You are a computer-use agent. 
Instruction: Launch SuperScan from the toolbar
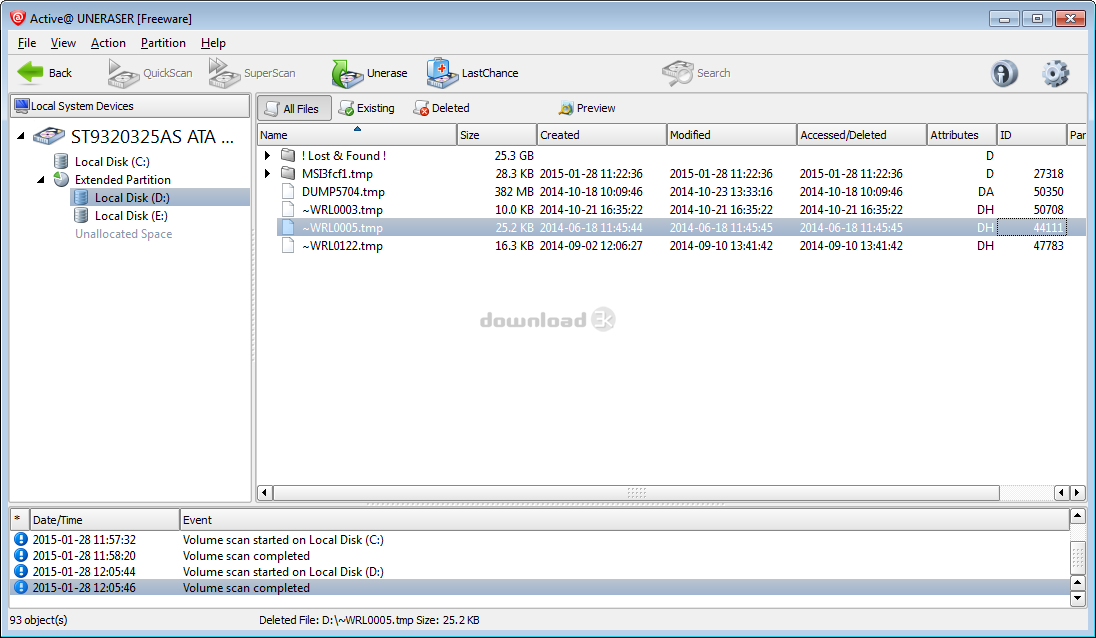pyautogui.click(x=252, y=73)
